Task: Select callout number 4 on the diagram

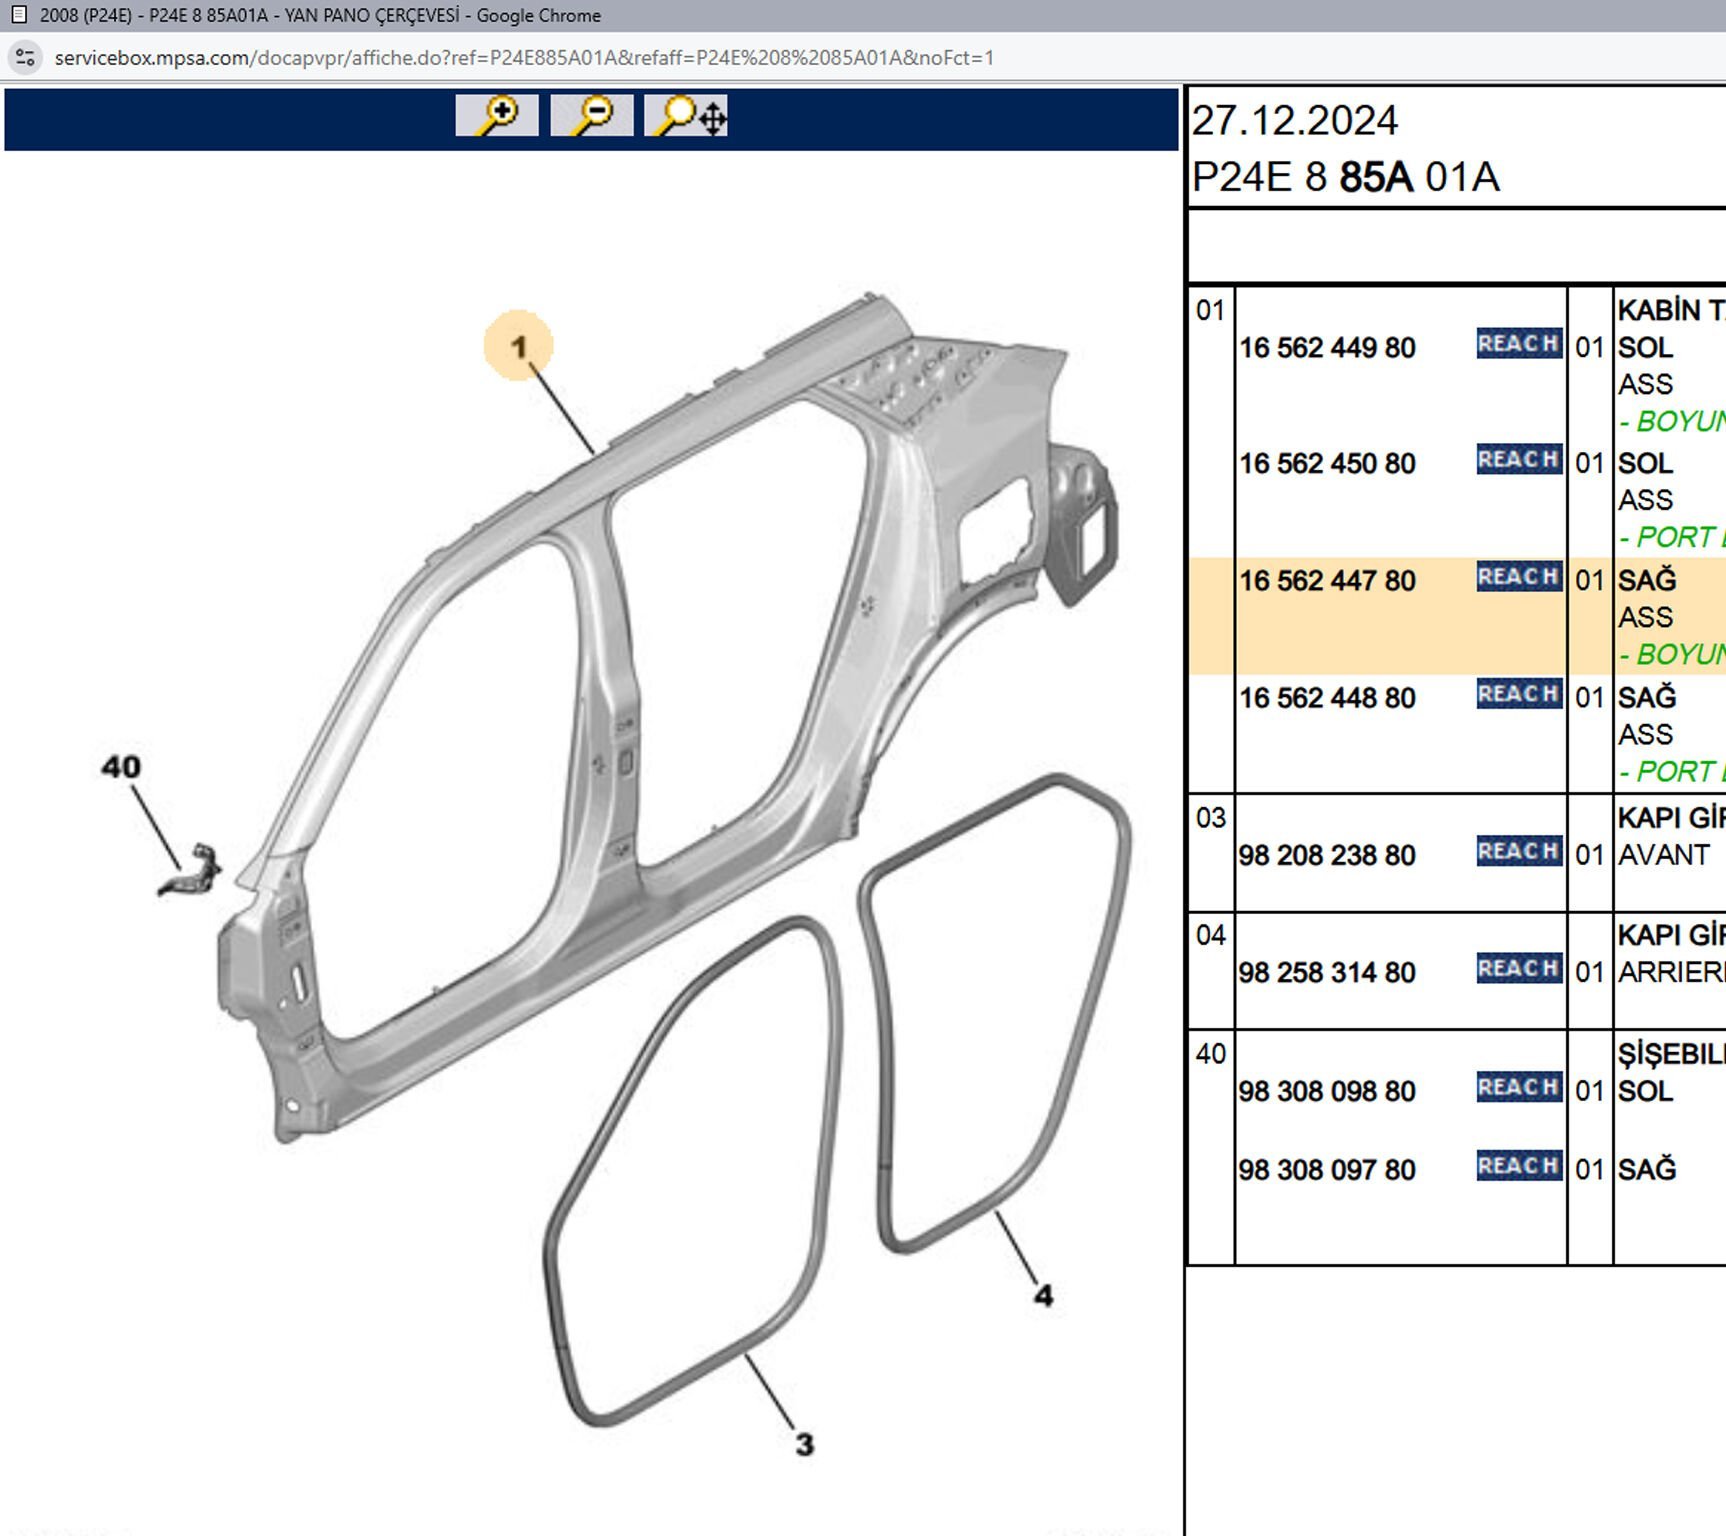Action: 1043,1295
